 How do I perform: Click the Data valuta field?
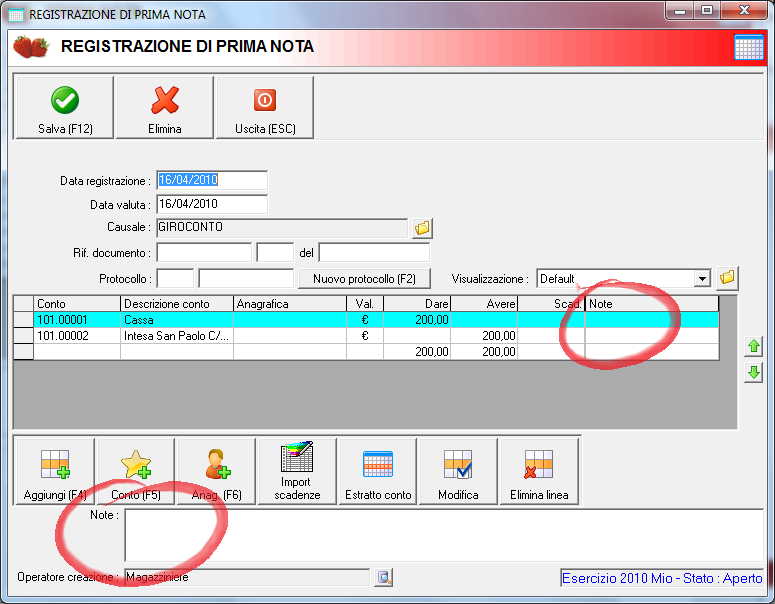tap(212, 204)
